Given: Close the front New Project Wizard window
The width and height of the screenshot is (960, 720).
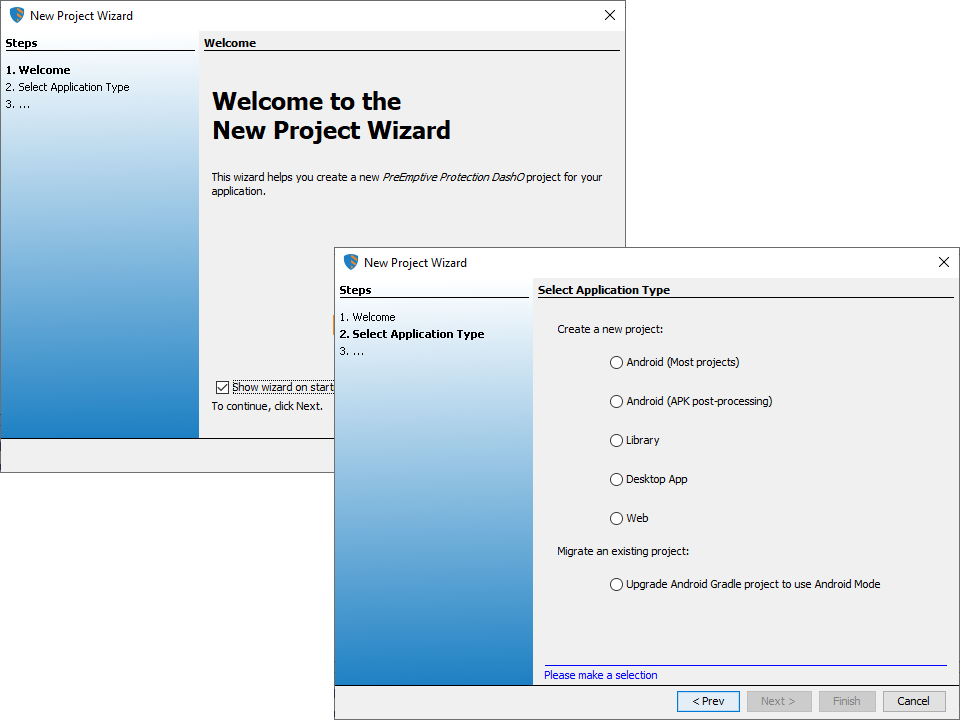Looking at the screenshot, I should (943, 262).
